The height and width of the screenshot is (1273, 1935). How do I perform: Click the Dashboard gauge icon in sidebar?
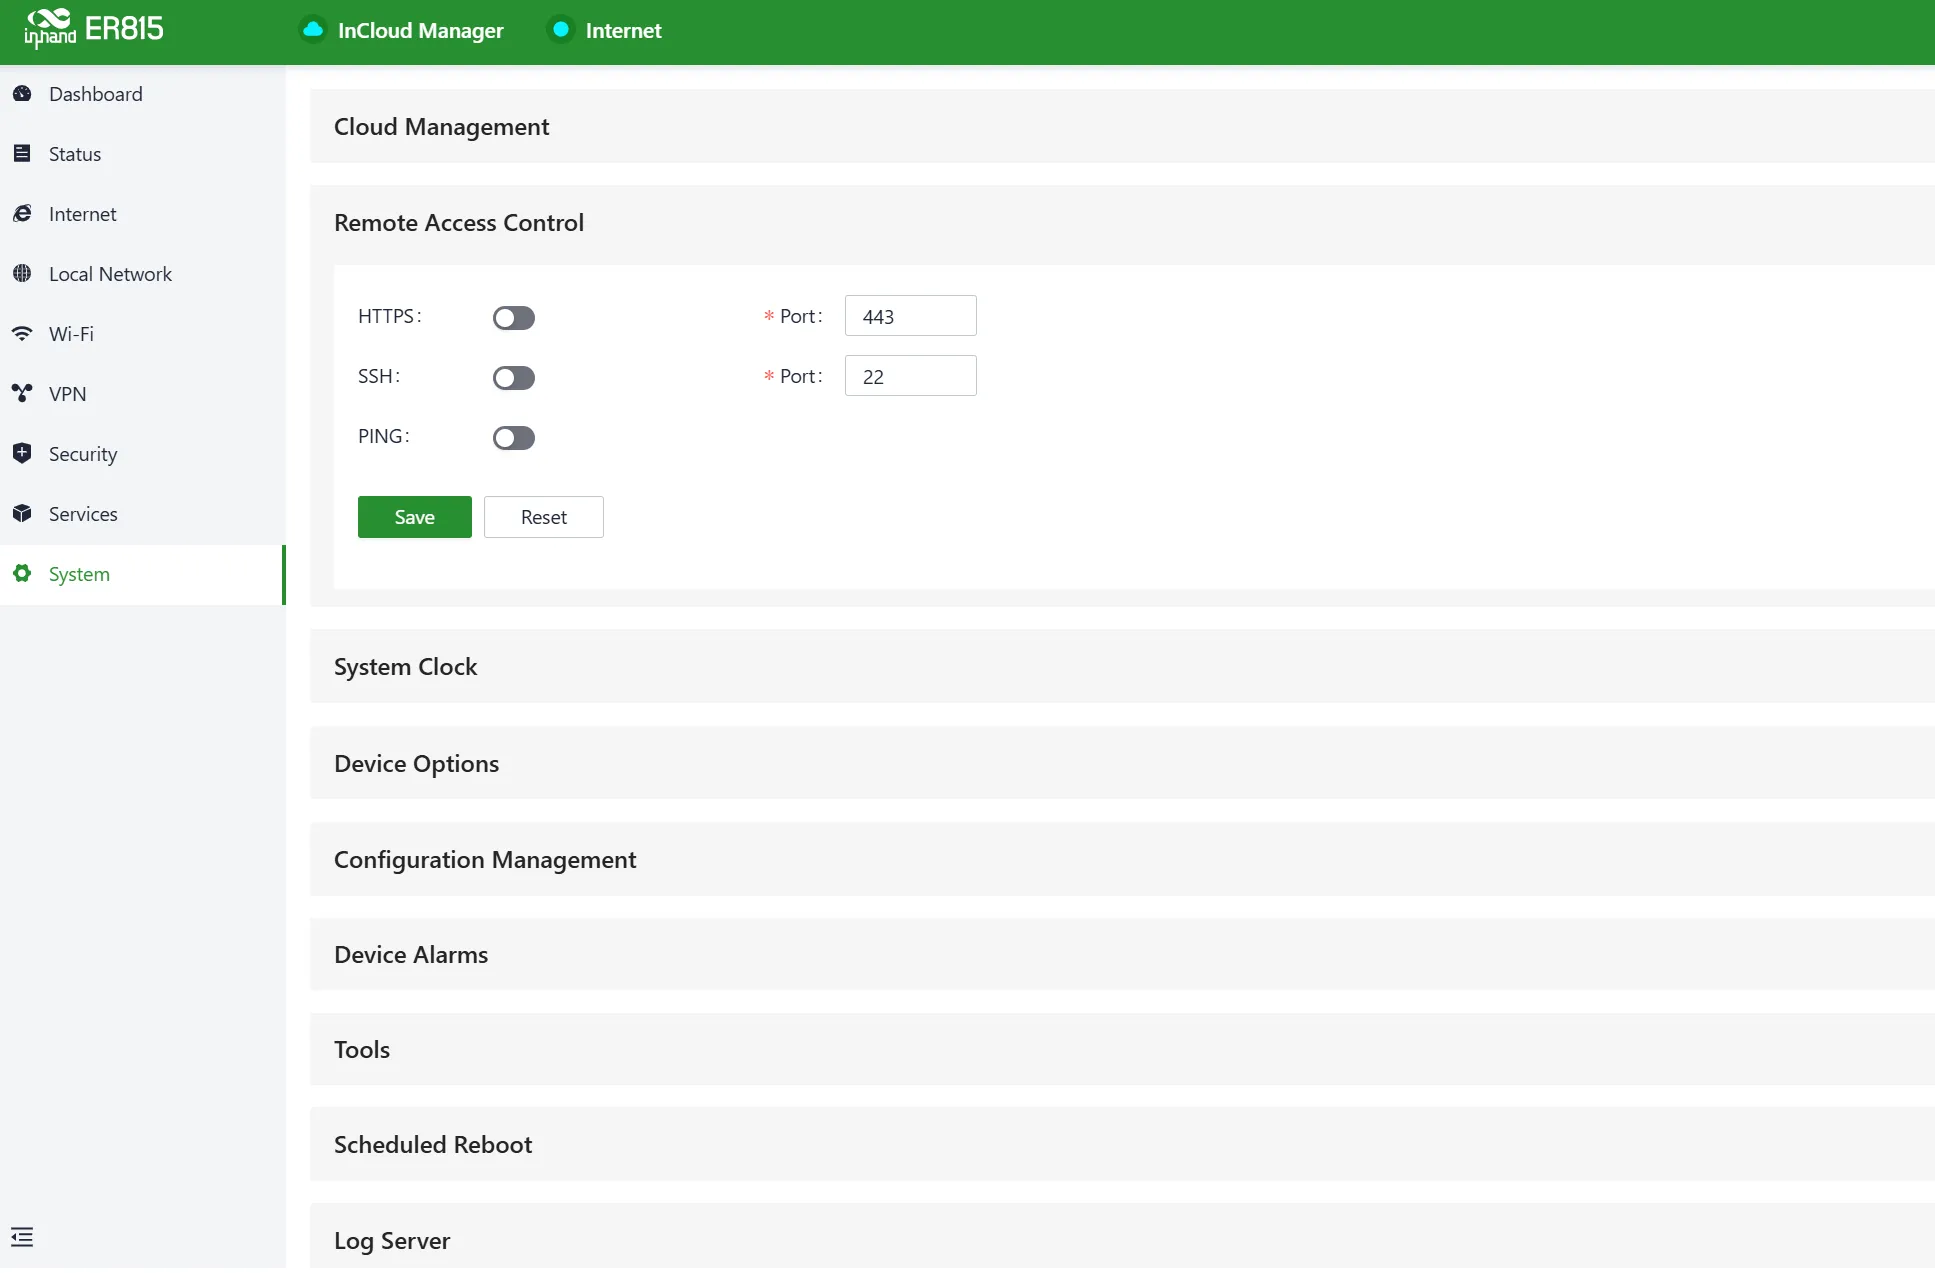(x=22, y=94)
